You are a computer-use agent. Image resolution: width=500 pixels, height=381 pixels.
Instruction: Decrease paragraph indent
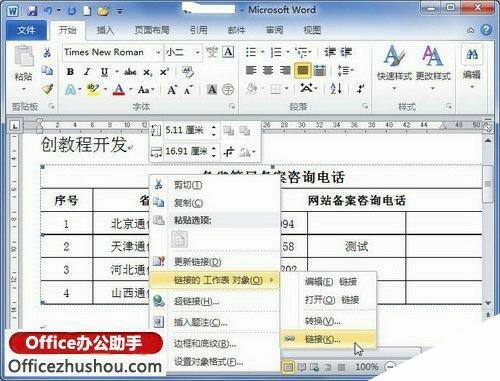click(x=330, y=52)
